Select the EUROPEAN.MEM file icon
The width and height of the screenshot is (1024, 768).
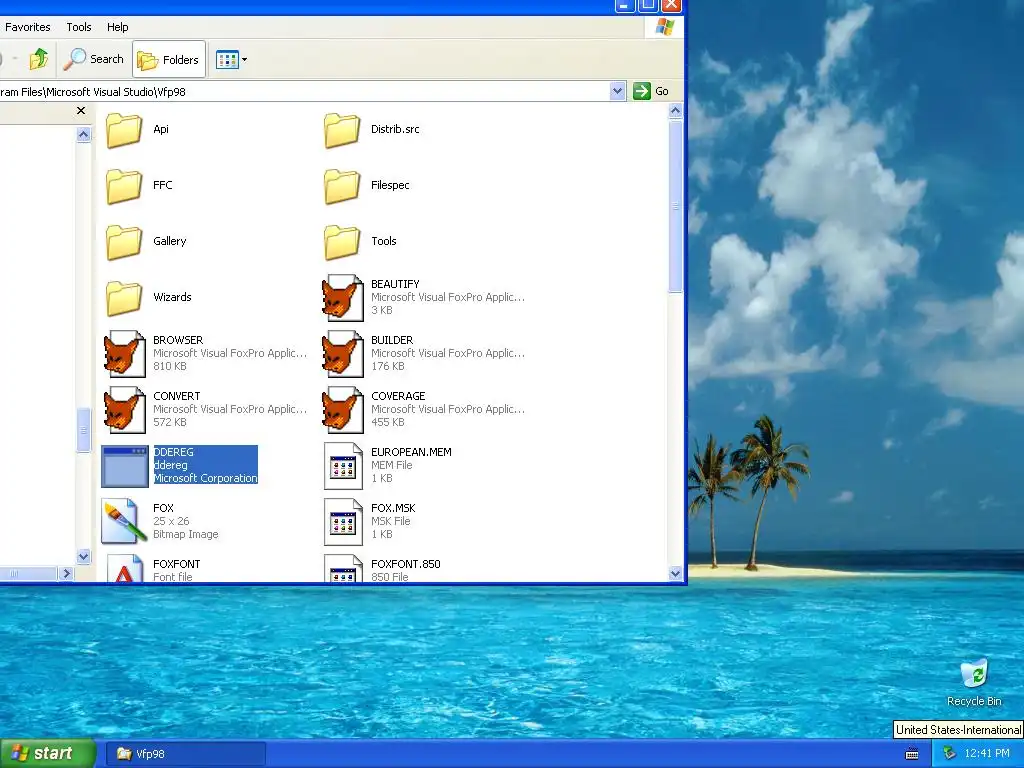pyautogui.click(x=343, y=466)
